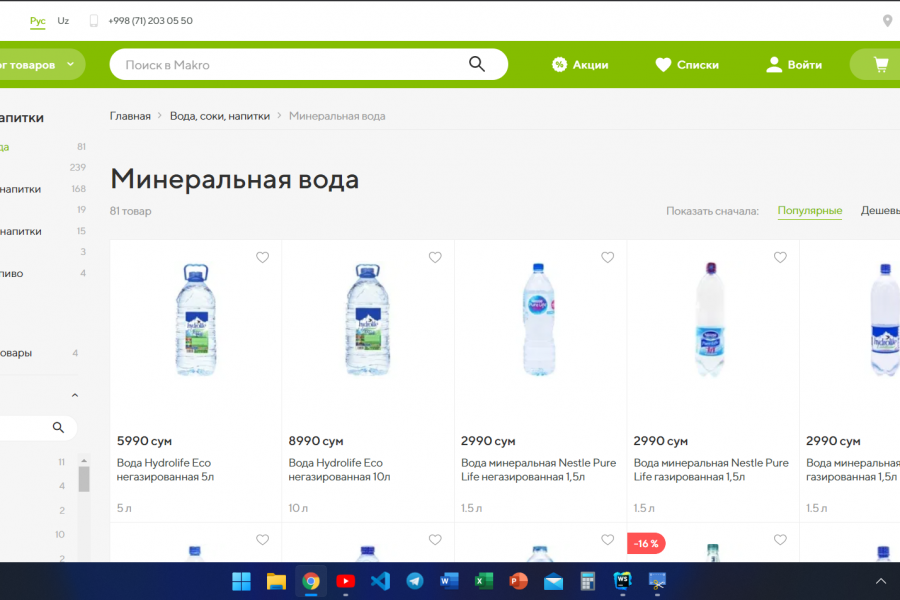Click the 5990 сум price text
Screen dimensions: 900x600
[144, 441]
